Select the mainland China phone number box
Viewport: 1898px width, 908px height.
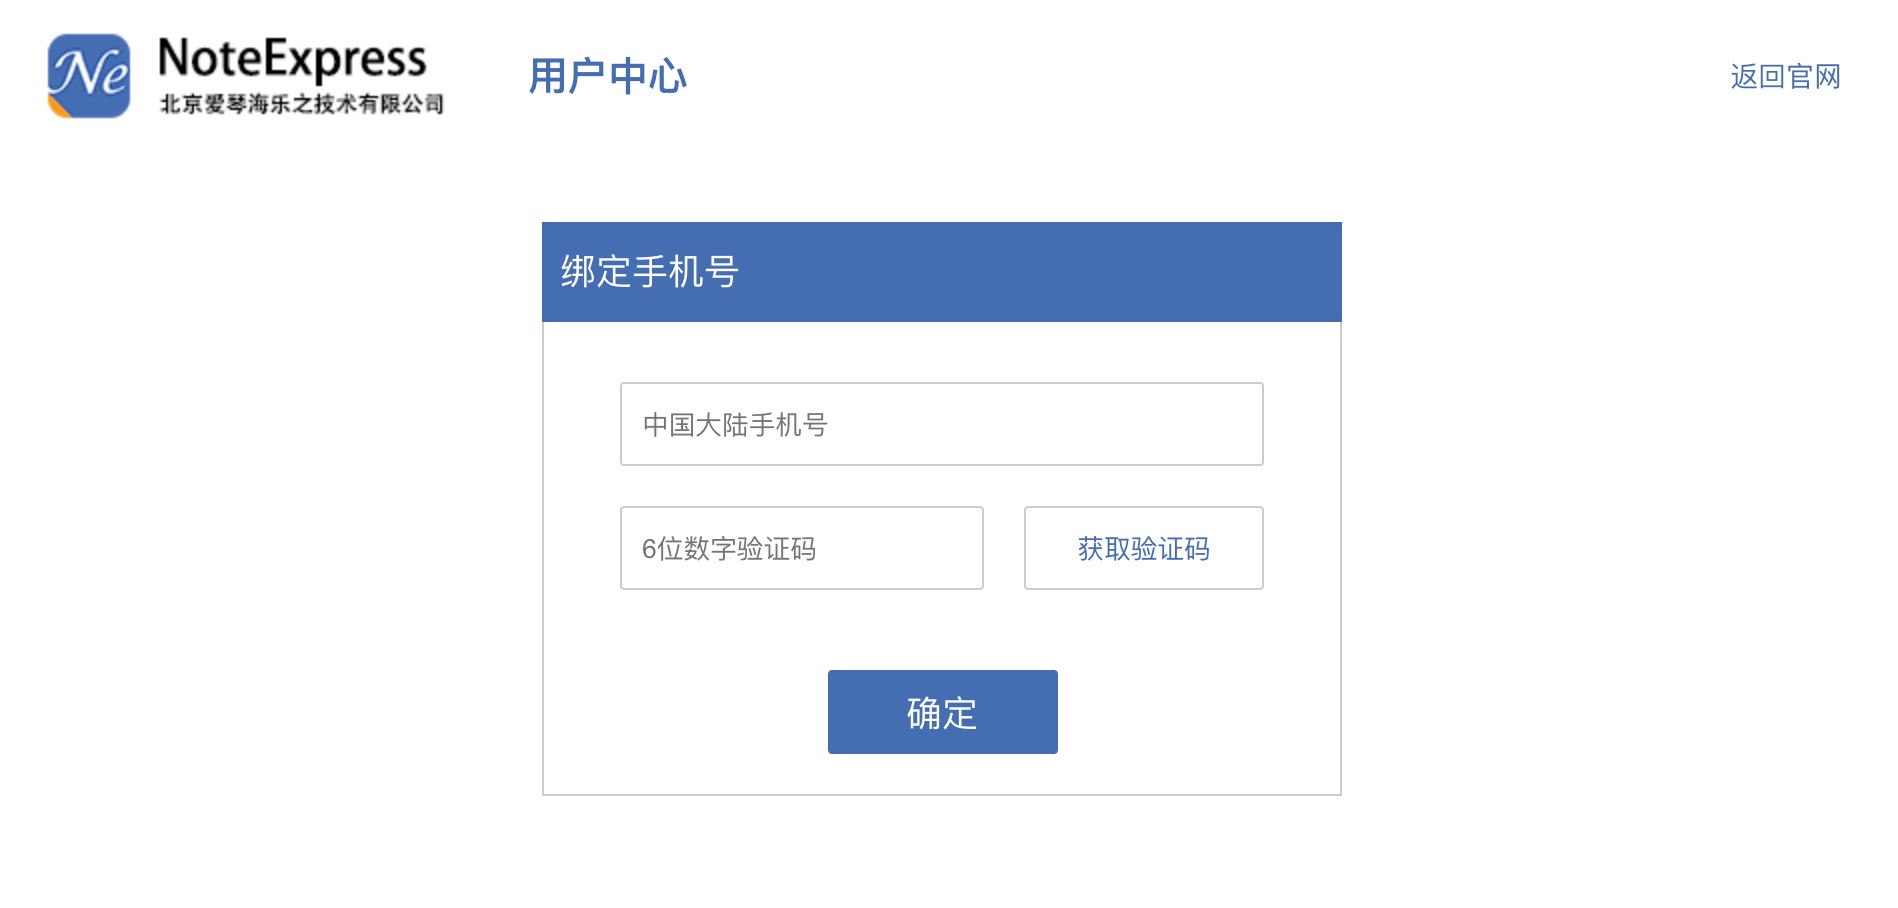941,424
